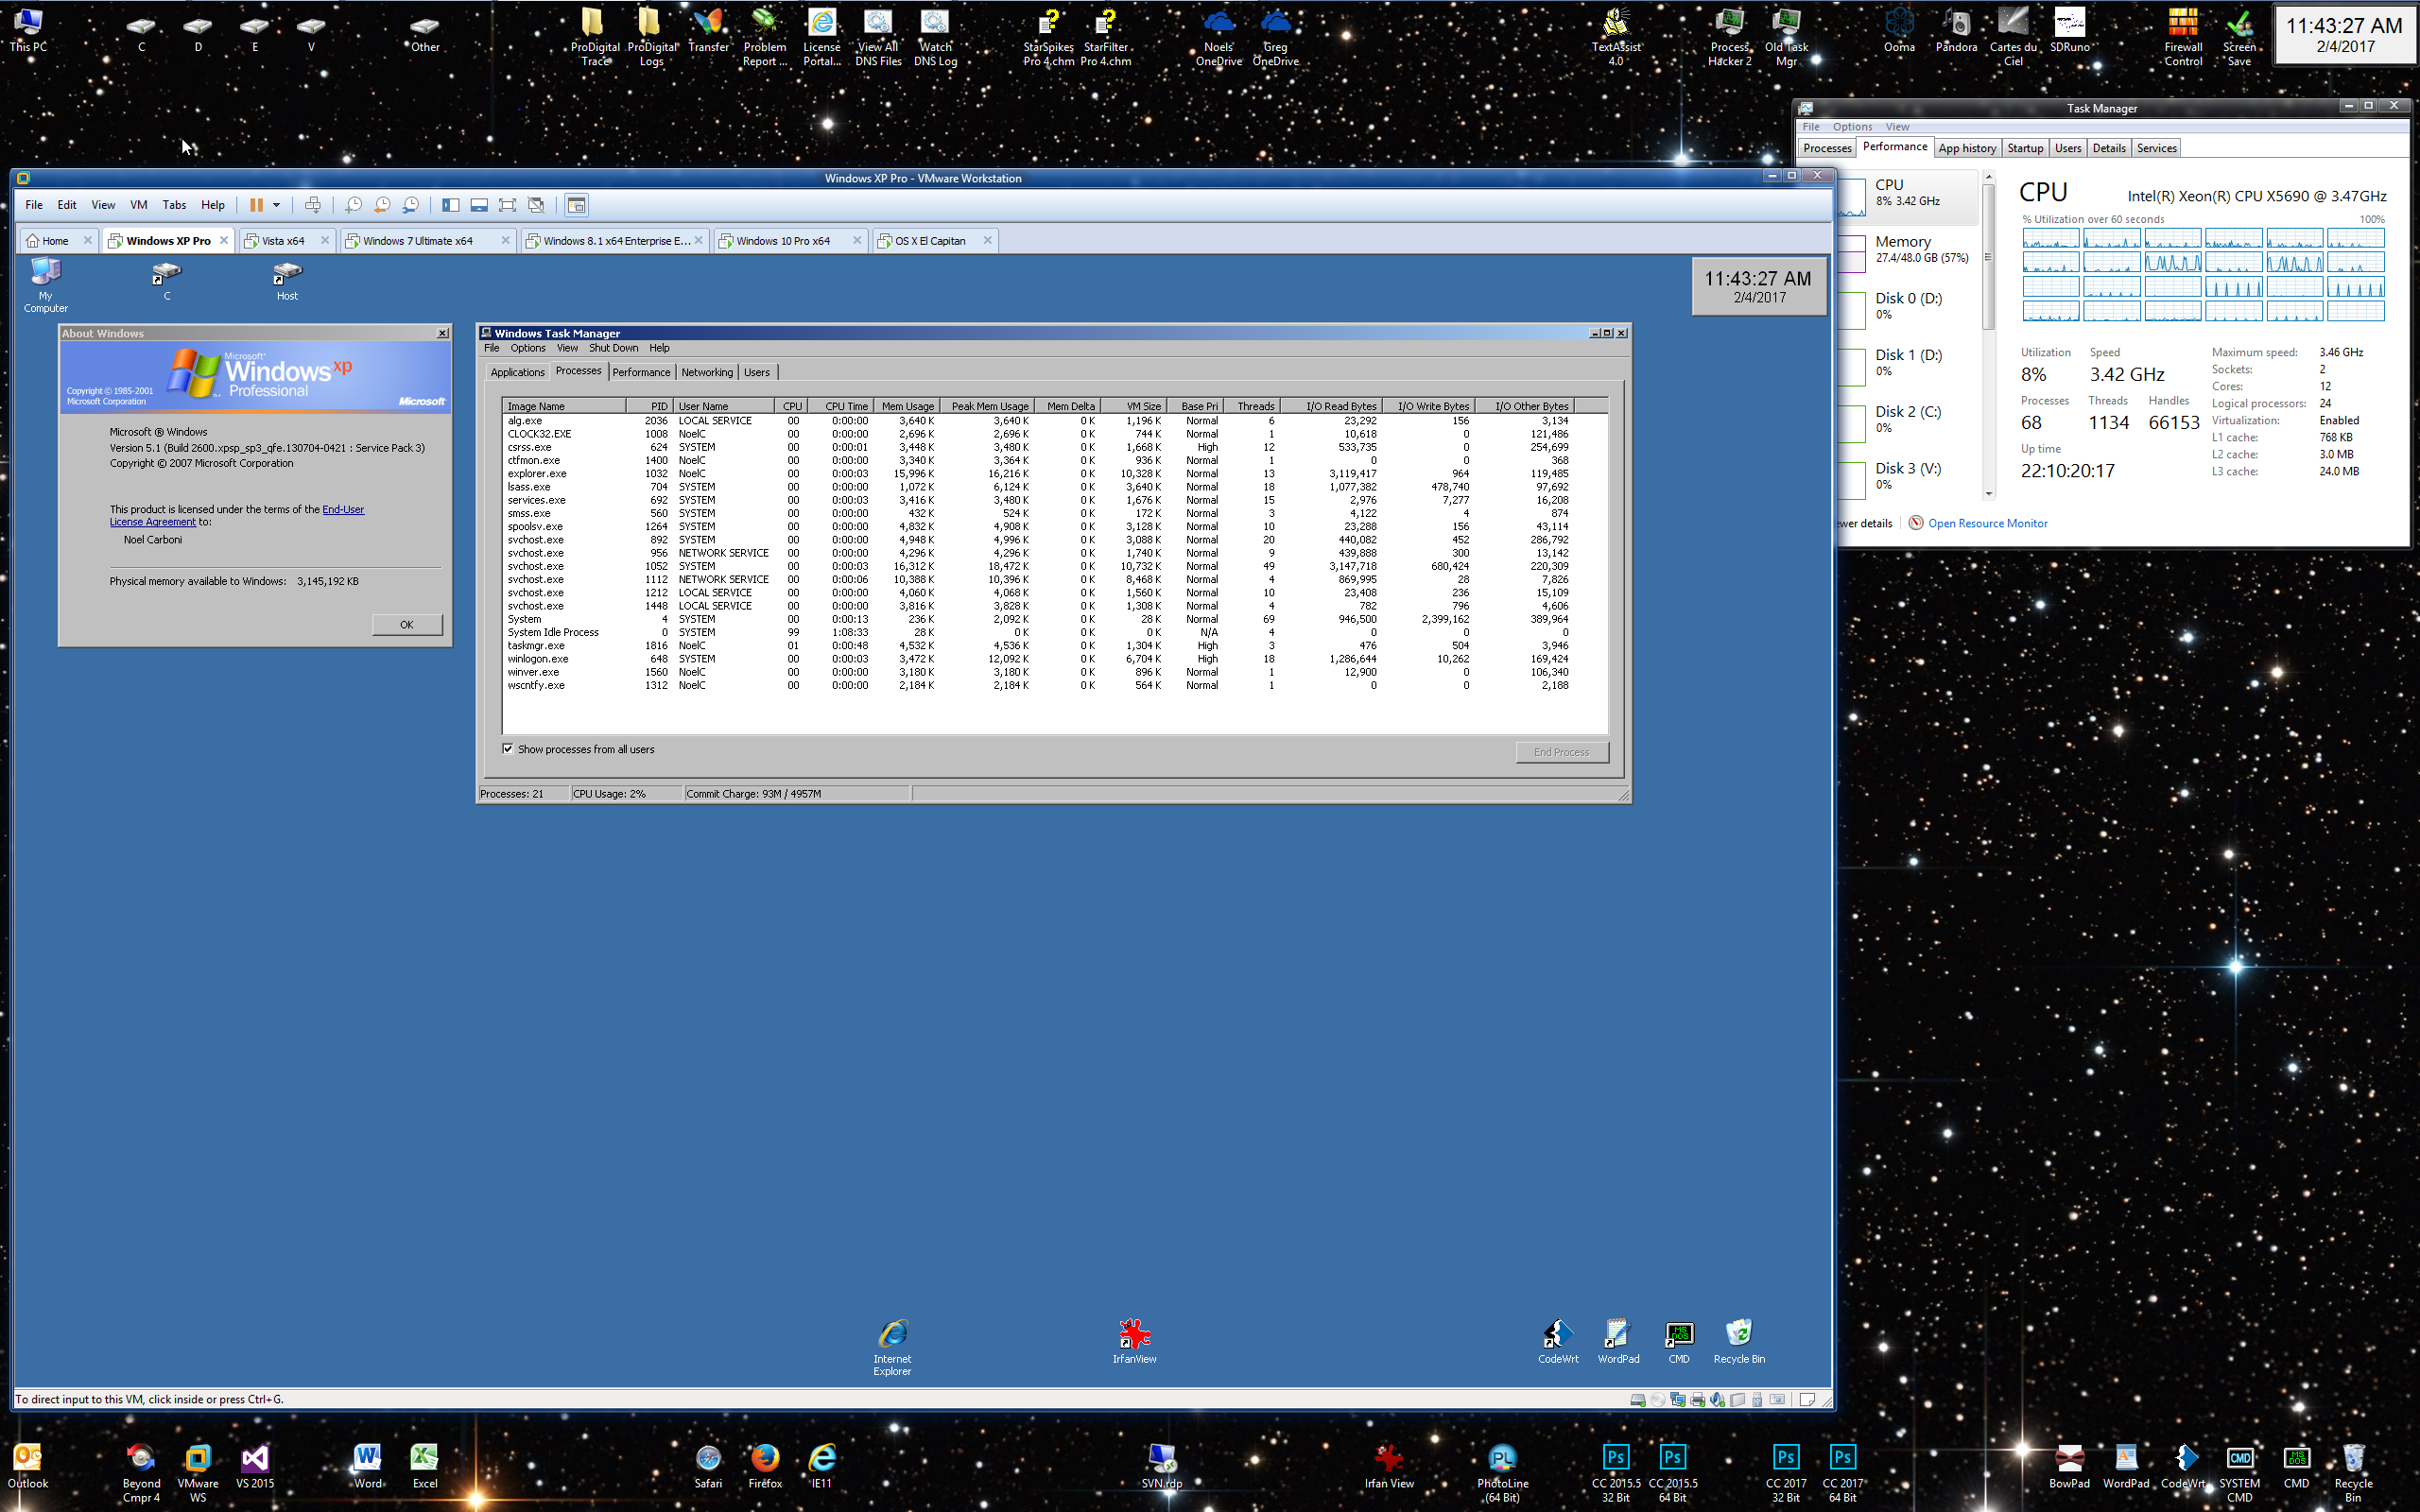This screenshot has width=2420, height=1512.
Task: Open the Services tab in host Task Manager
Action: click(x=2157, y=148)
